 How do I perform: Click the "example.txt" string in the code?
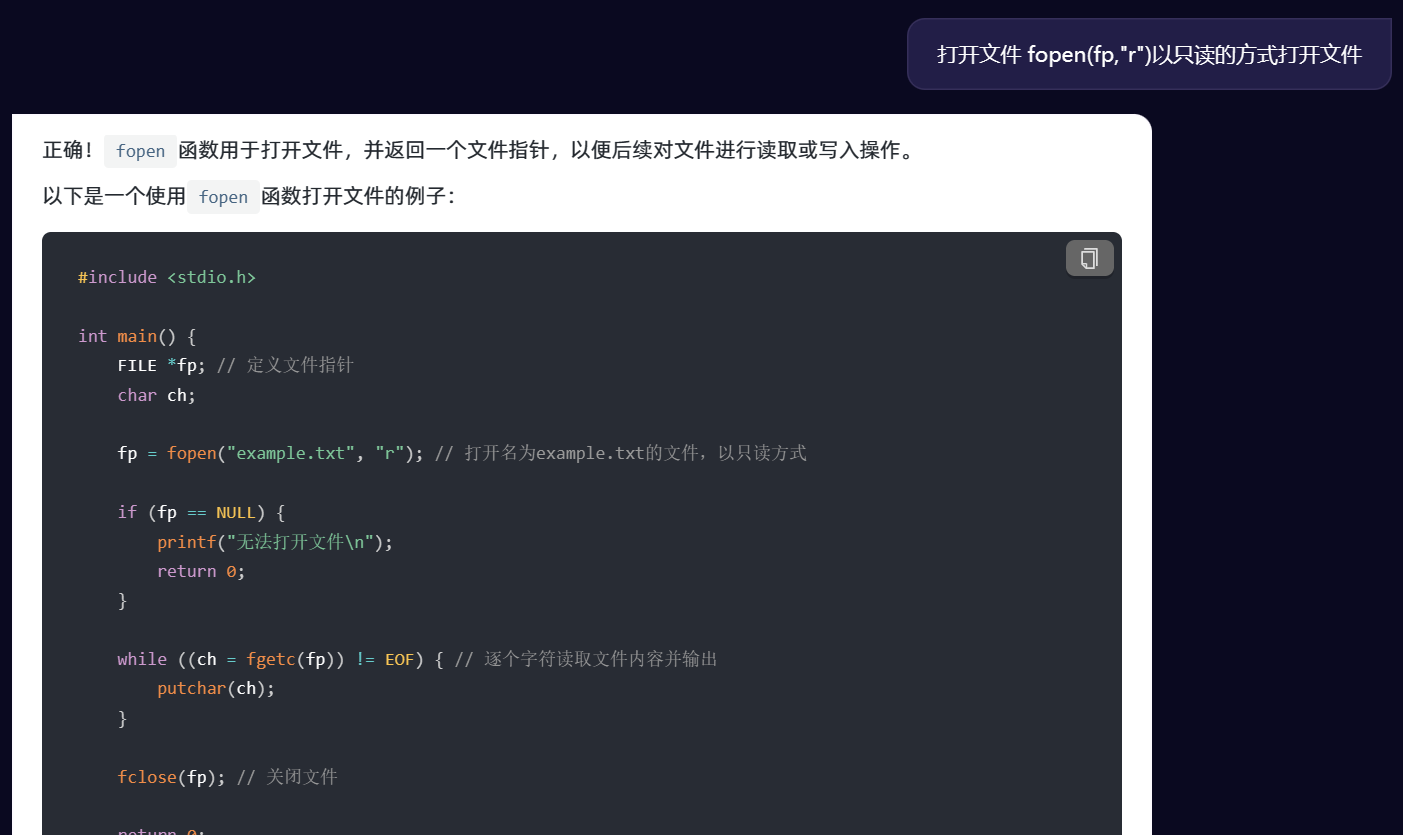tap(291, 453)
